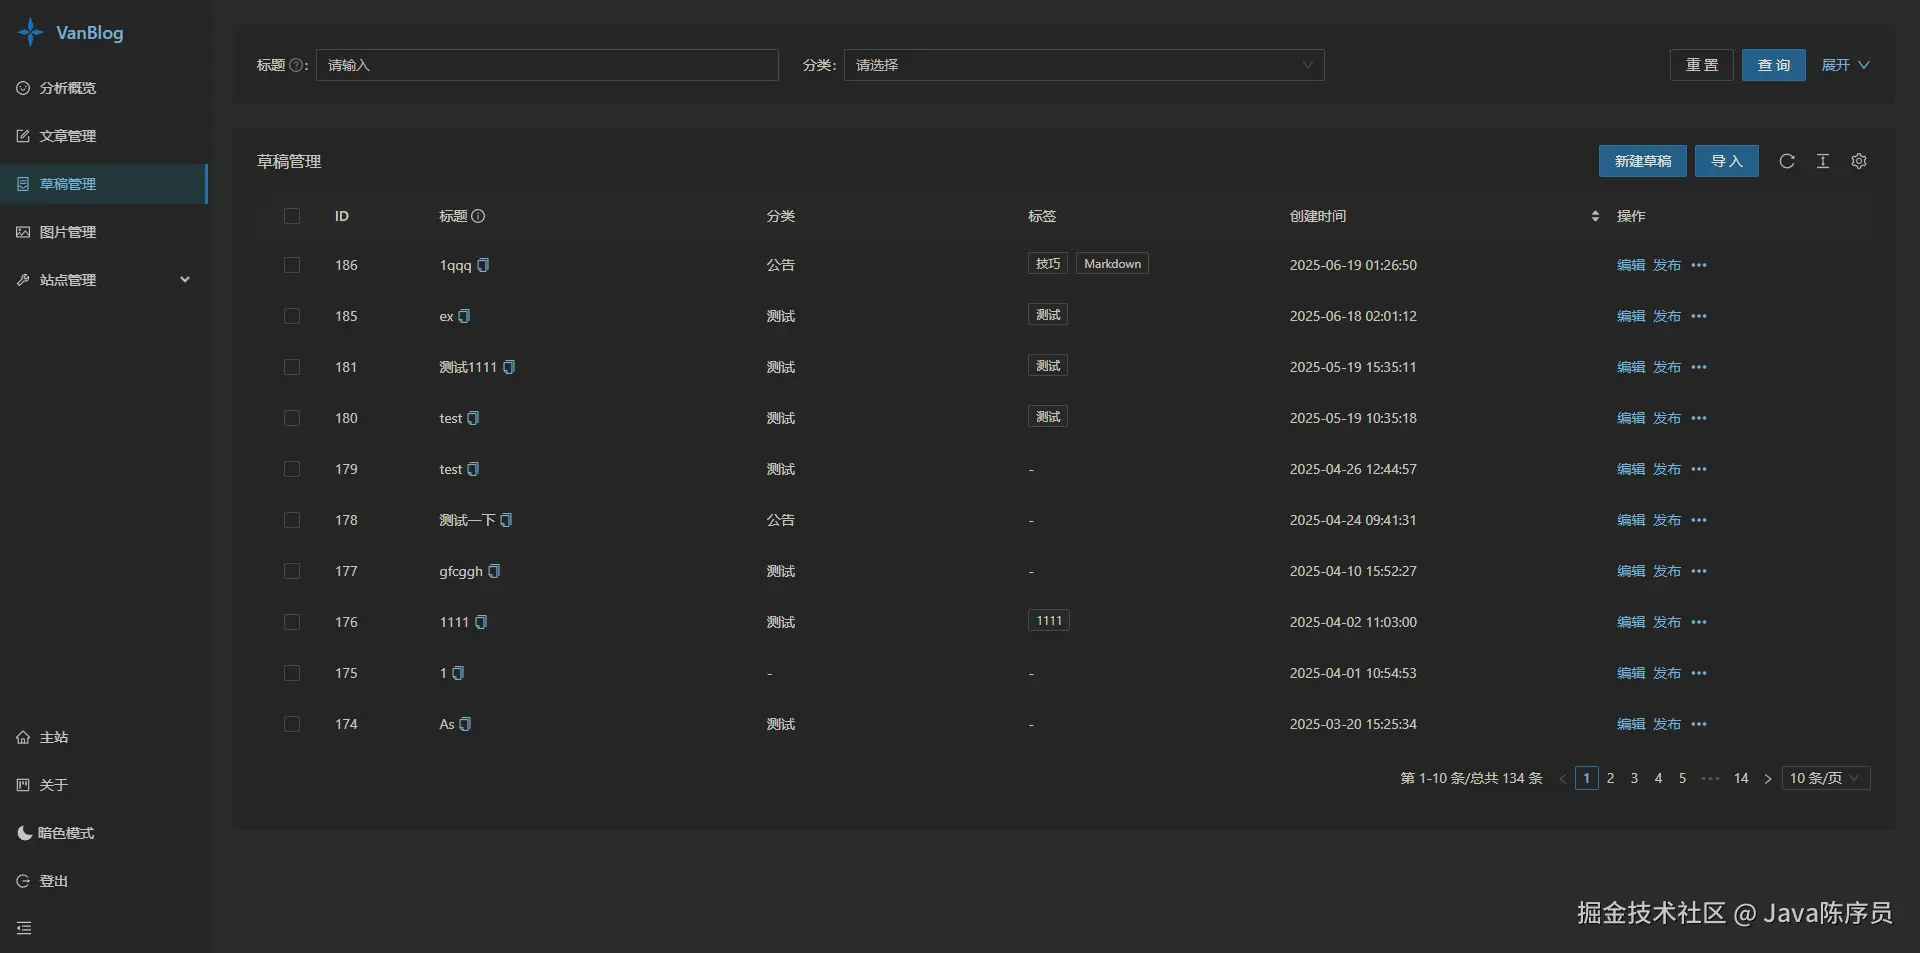Open 图片管理 in the sidebar
The height and width of the screenshot is (953, 1920).
104,232
